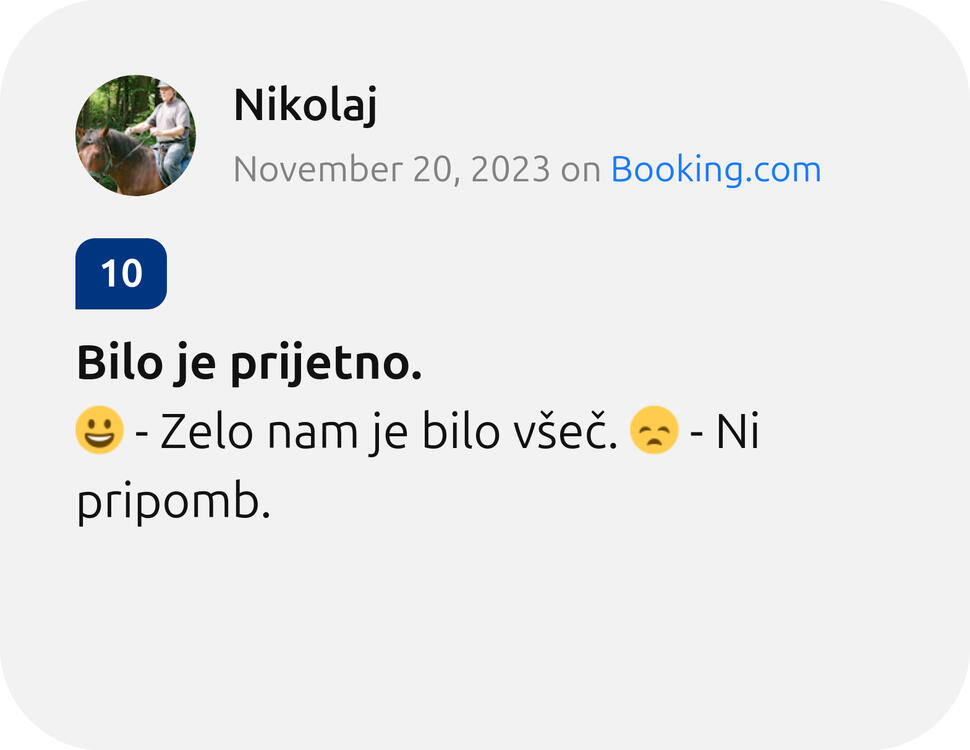The width and height of the screenshot is (970, 750).
Task: Click the horse in the avatar photo
Action: pyautogui.click(x=112, y=160)
